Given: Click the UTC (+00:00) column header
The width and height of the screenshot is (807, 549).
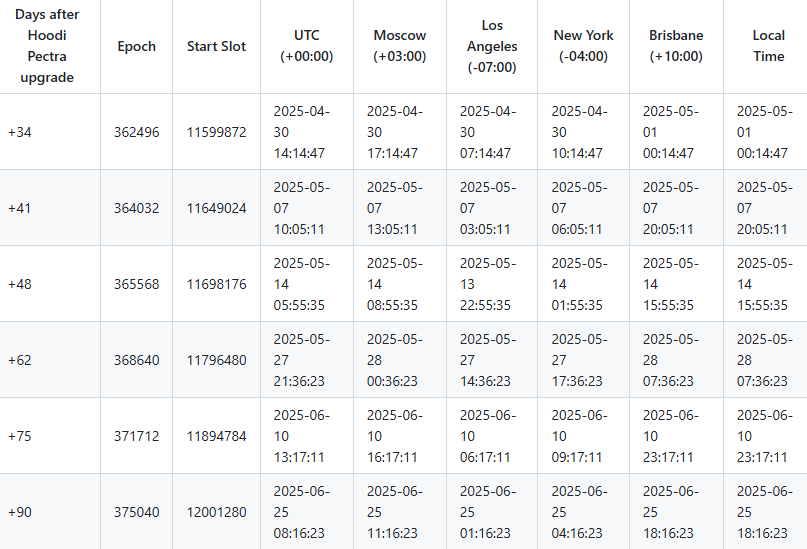Looking at the screenshot, I should [x=306, y=46].
